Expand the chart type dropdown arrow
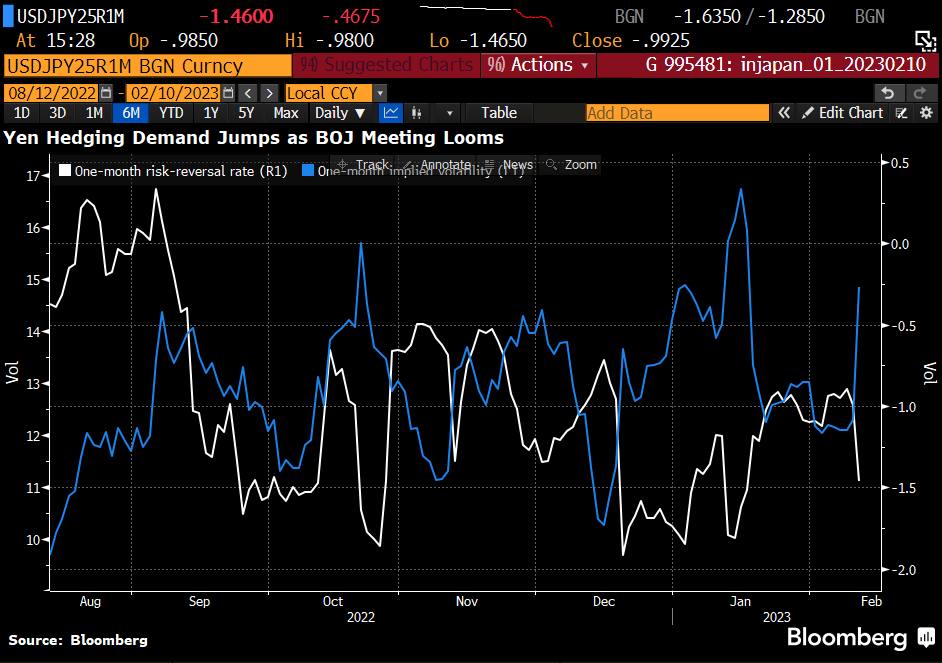Screen dimensions: 942x663 (449, 113)
